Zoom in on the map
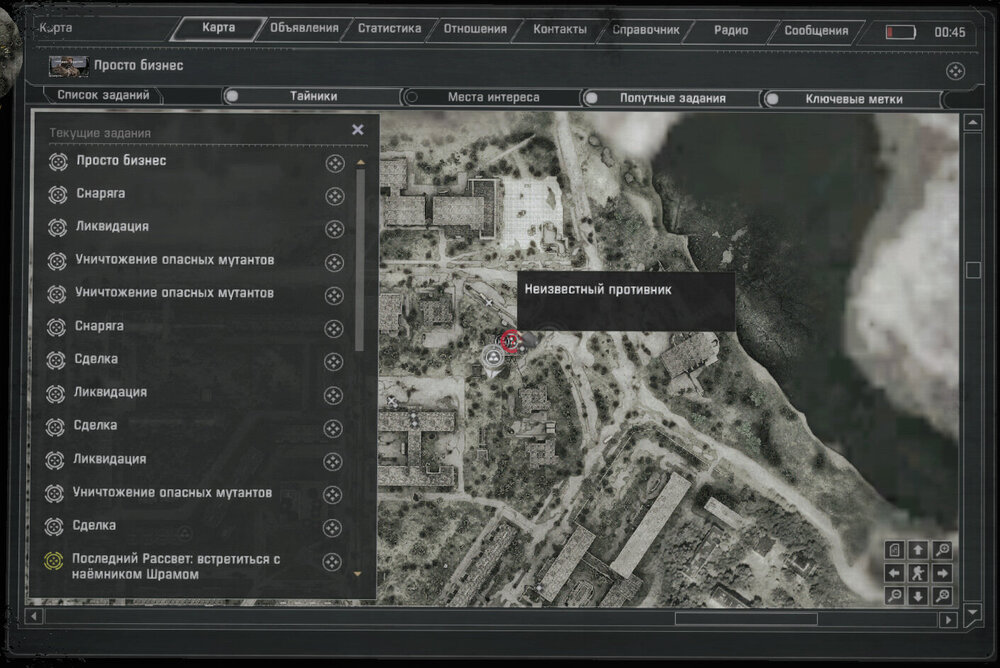 (x=941, y=551)
